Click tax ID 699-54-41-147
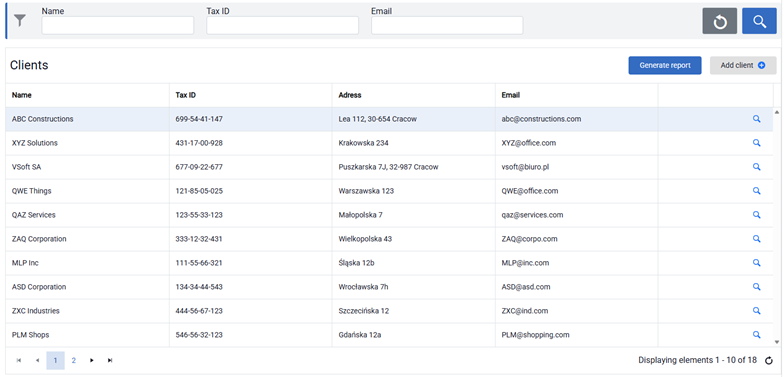 coord(199,119)
